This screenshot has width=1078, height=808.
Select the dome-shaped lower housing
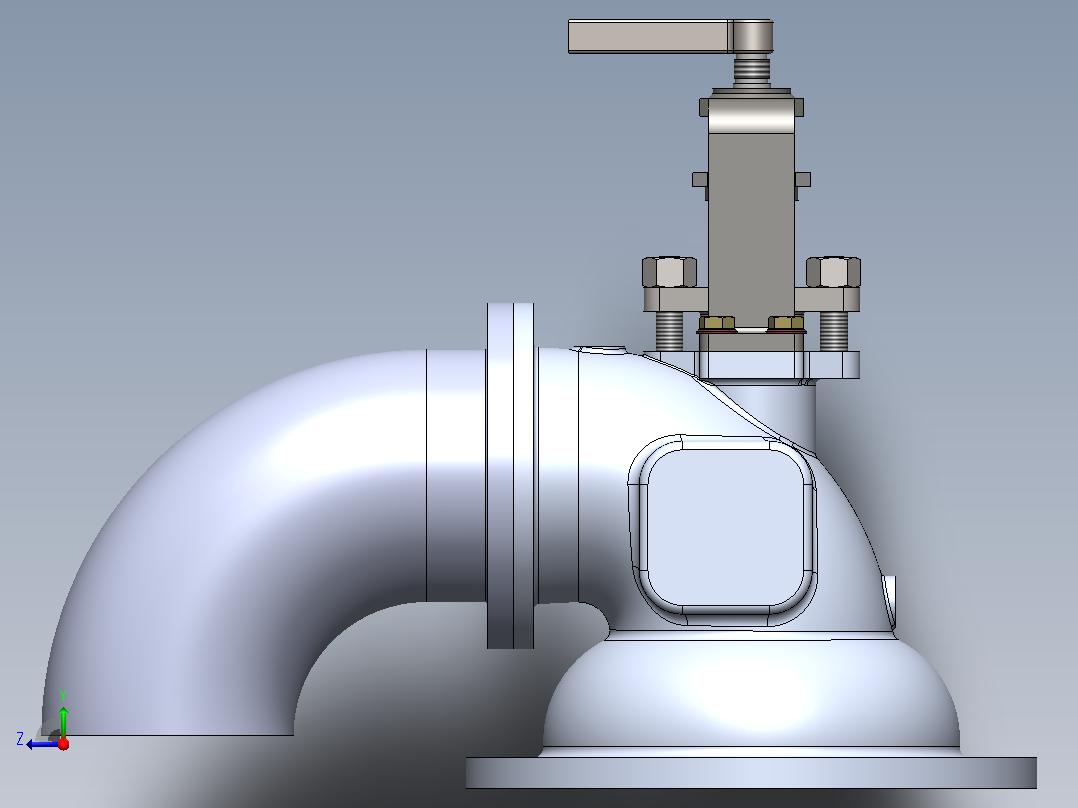(751, 695)
